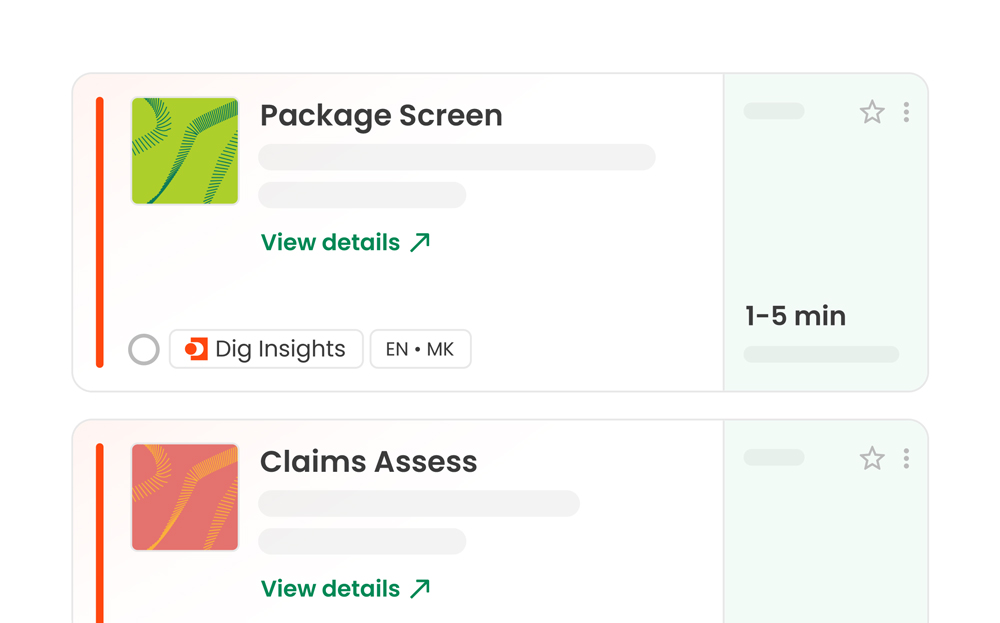Click the placeholder bar under the 1-5 min label
Screen dimensions: 1000x623
point(820,354)
